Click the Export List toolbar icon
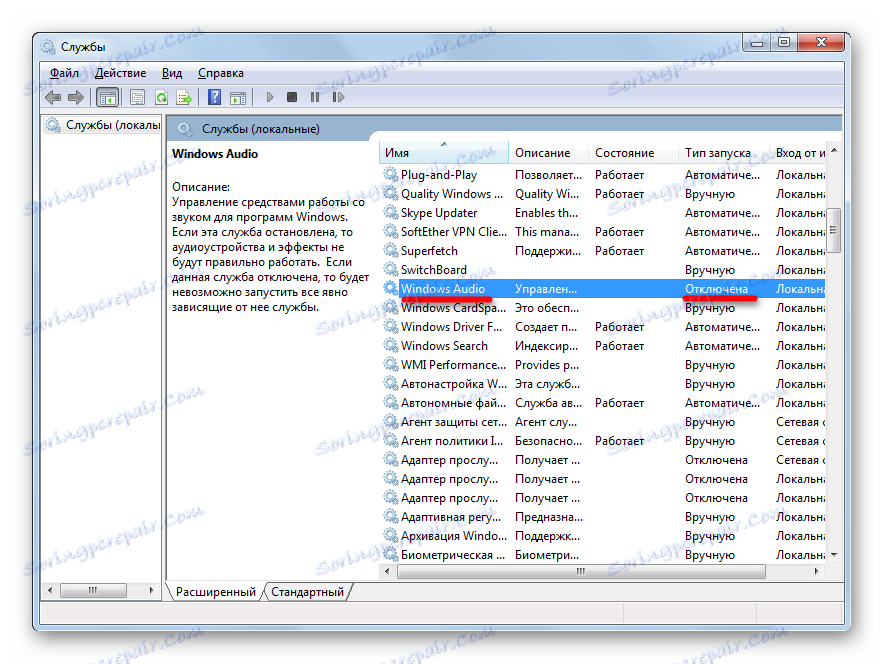884x664 pixels. pyautogui.click(x=185, y=97)
